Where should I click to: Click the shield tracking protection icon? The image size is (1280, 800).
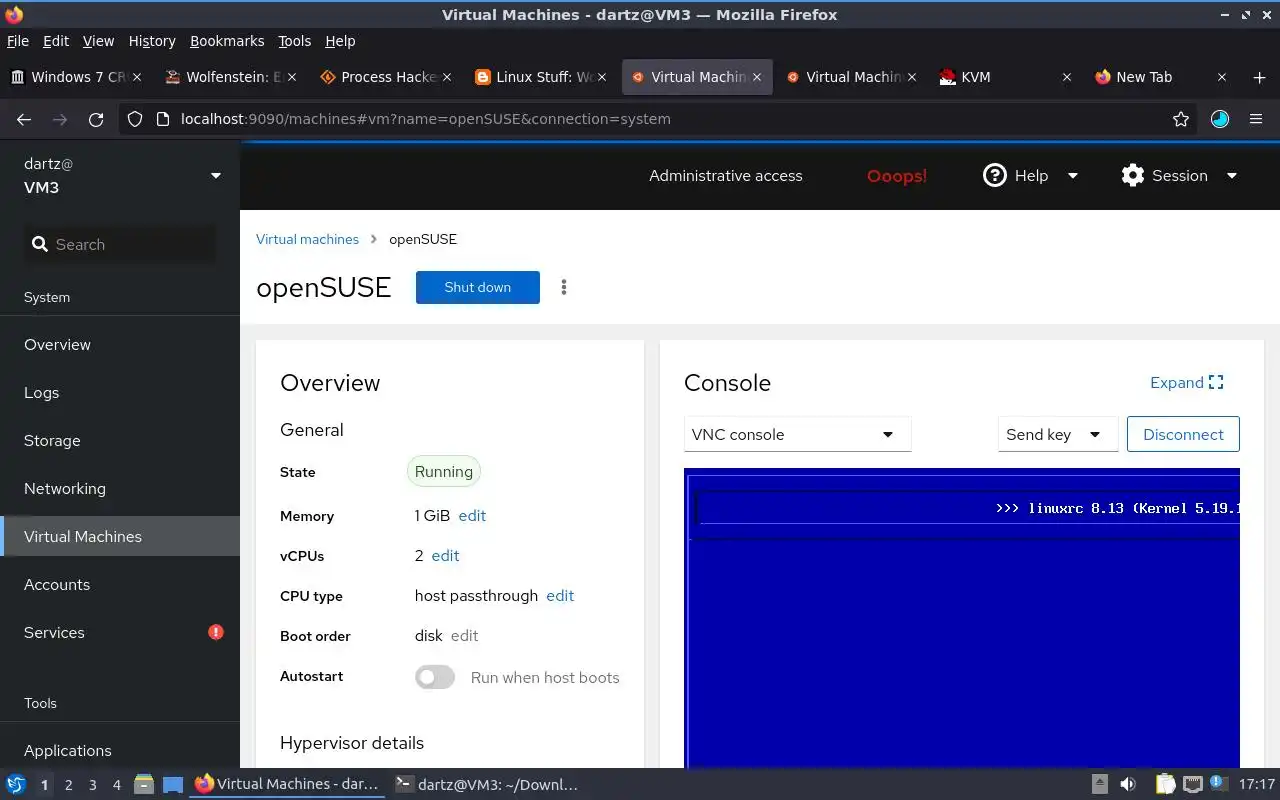click(136, 119)
